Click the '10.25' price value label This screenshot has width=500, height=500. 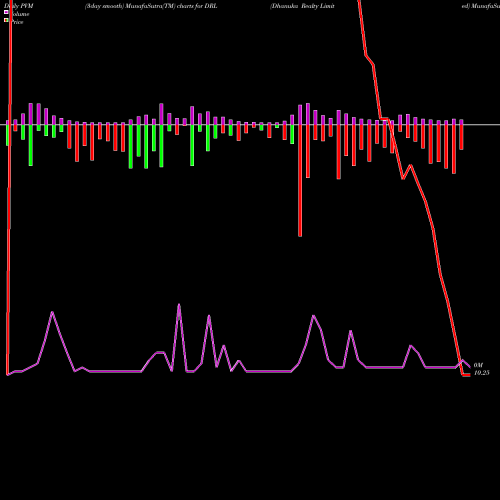pos(482,373)
